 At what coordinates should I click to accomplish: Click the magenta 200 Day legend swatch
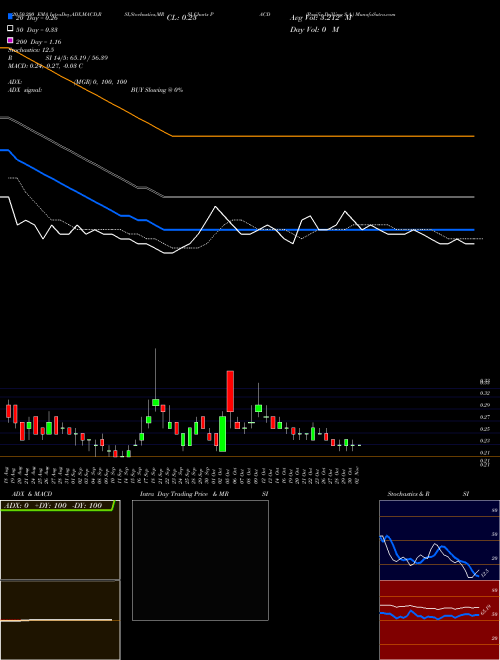[x=10, y=41]
